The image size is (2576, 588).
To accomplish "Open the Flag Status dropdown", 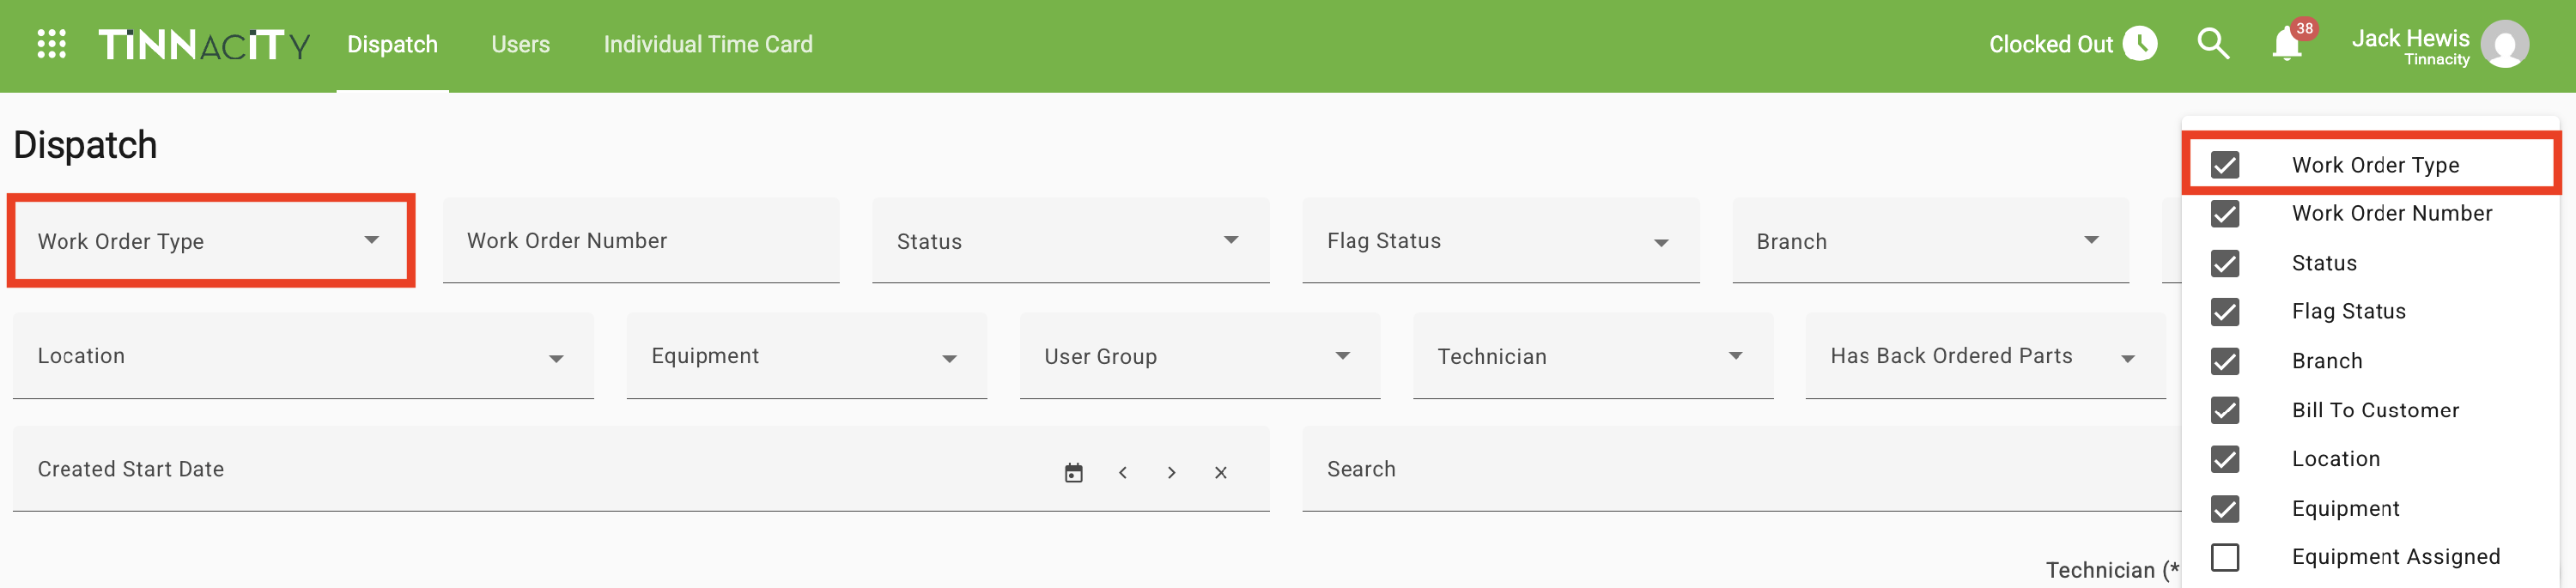I will pyautogui.click(x=1500, y=241).
